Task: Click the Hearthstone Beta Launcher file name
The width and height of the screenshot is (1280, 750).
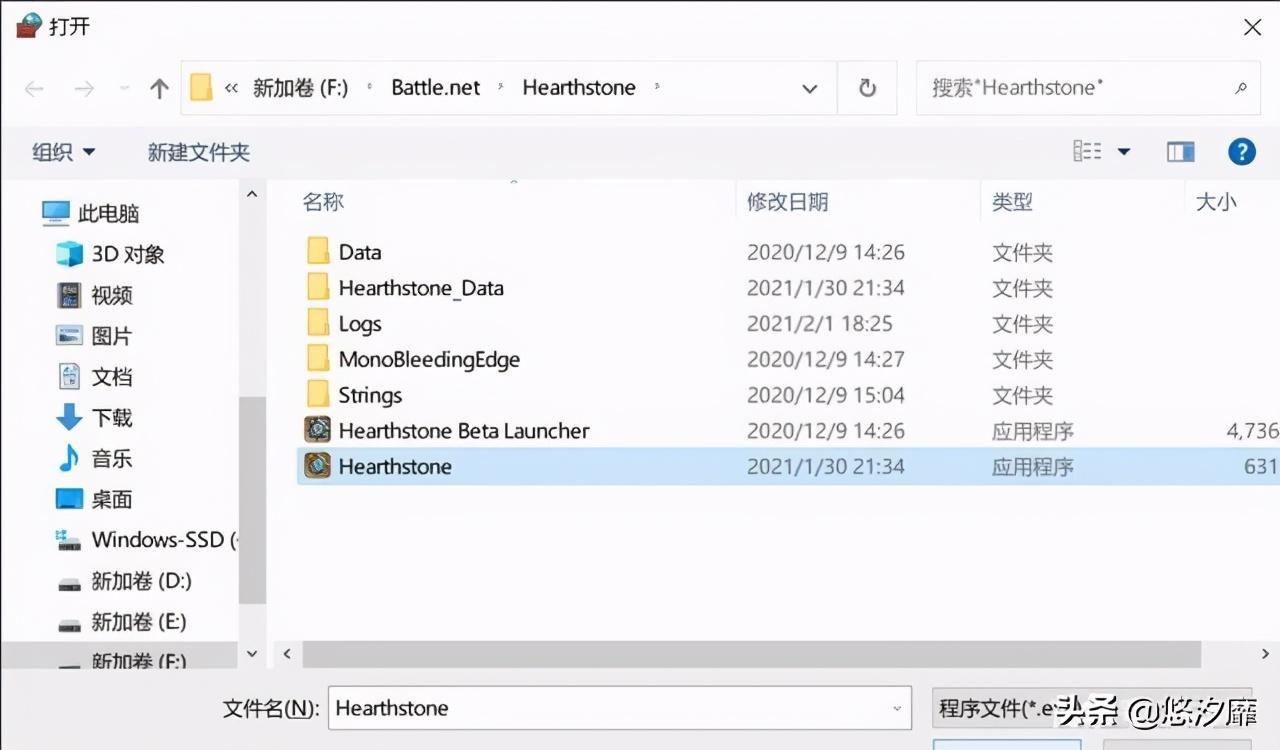Action: pyautogui.click(x=464, y=431)
